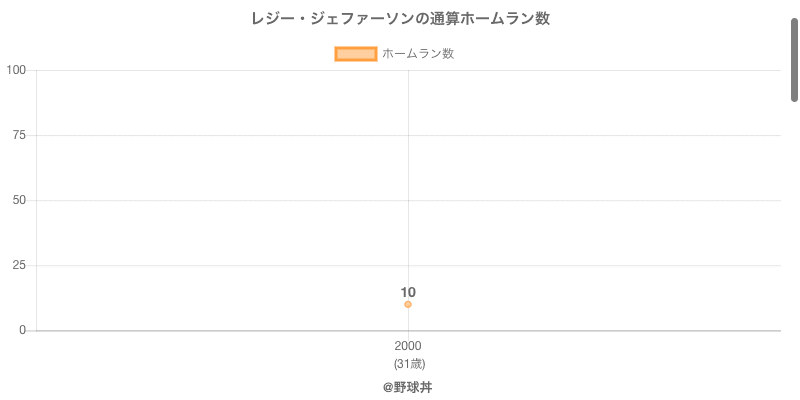Viewport: 800px width, 400px height.
Task: Click the chart title レジー・ジェファーソンの通算ホームラン数
Action: 400,19
